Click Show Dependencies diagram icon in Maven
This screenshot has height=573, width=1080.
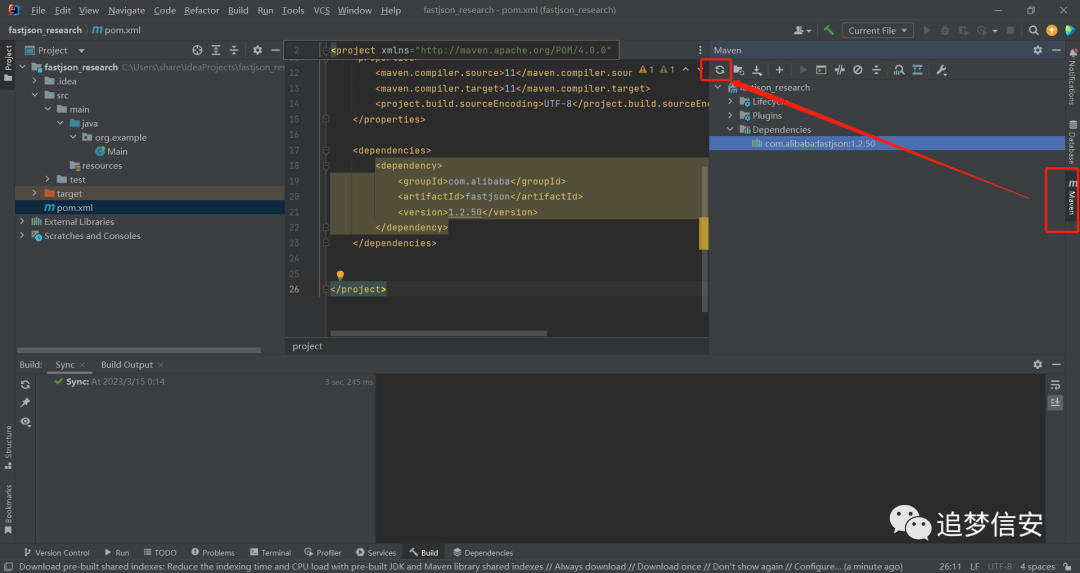pos(917,70)
